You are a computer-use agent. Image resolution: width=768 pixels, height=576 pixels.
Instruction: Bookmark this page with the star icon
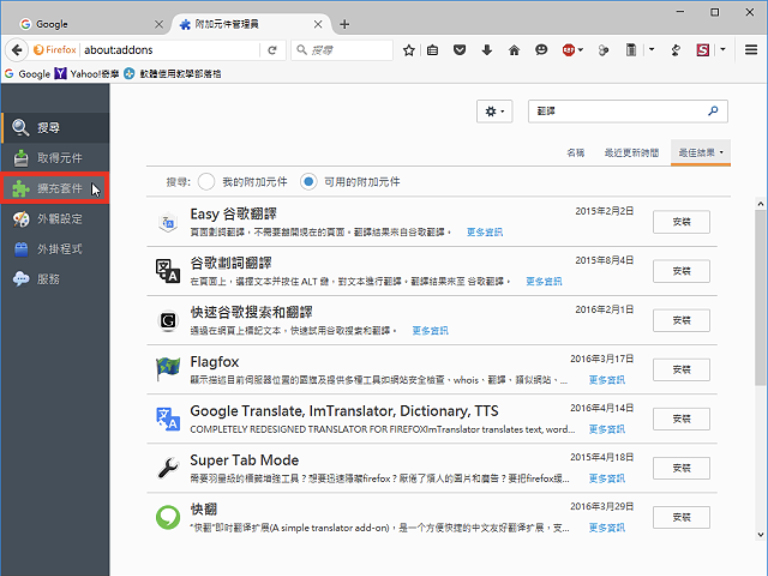[408, 50]
